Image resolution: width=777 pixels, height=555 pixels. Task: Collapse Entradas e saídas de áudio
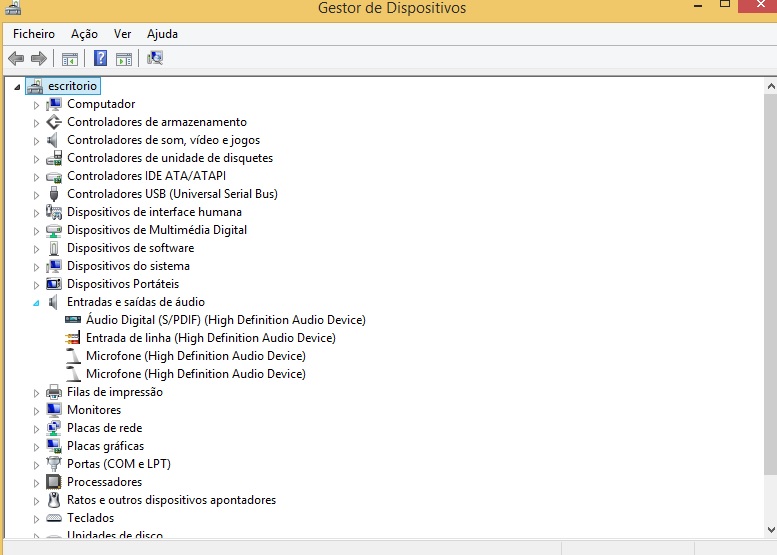pyautogui.click(x=36, y=303)
